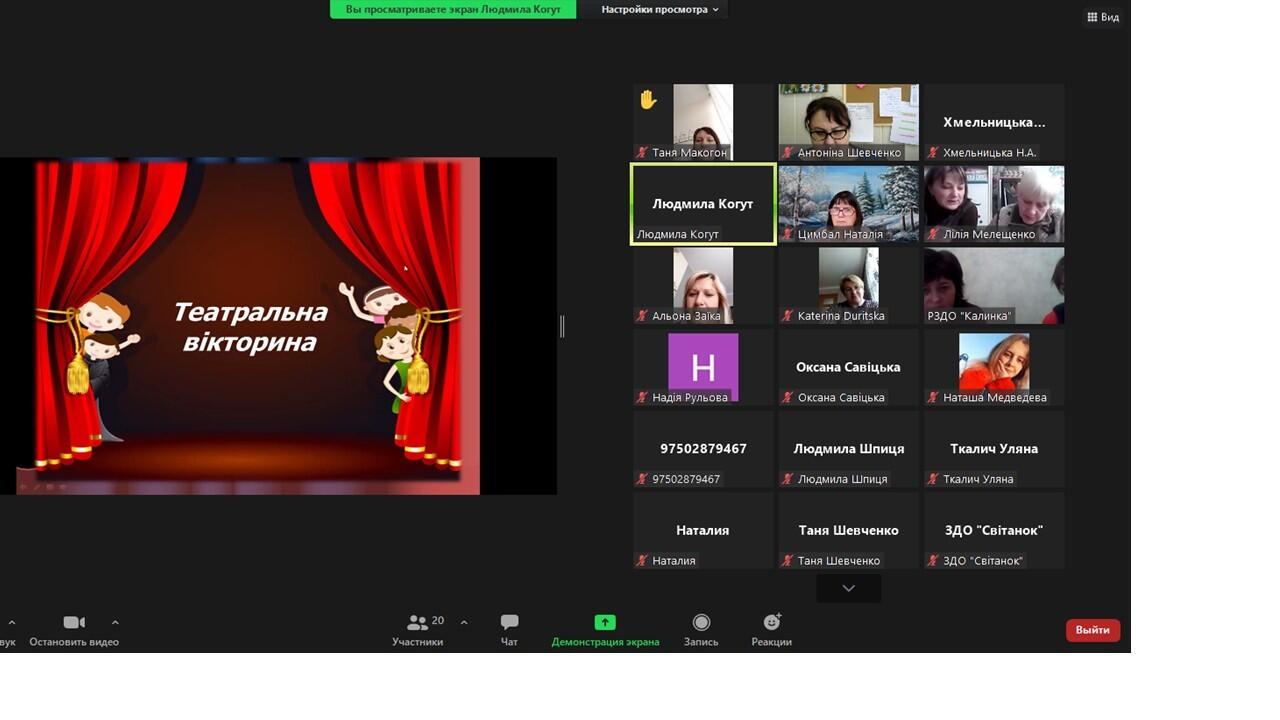Select Таня Шевченко participant tile

pos(848,531)
